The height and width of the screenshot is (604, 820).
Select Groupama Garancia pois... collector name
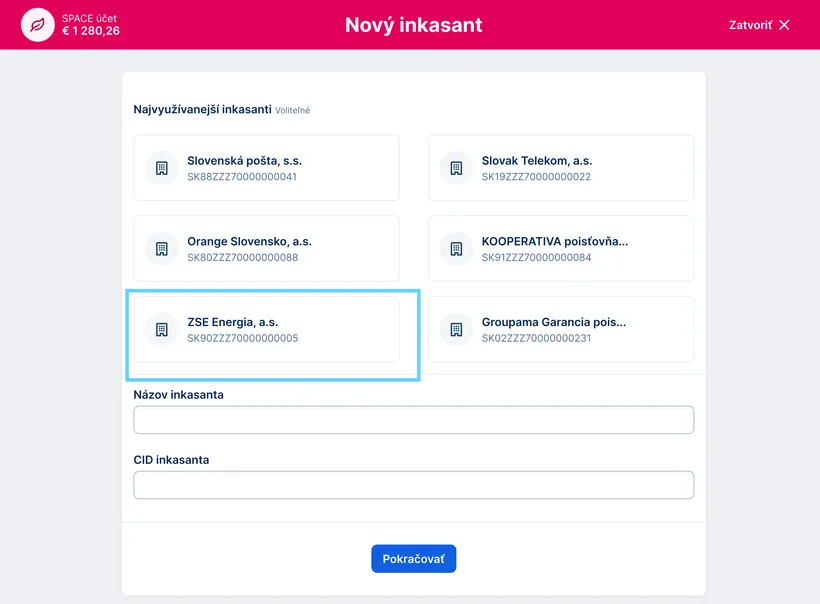point(554,322)
